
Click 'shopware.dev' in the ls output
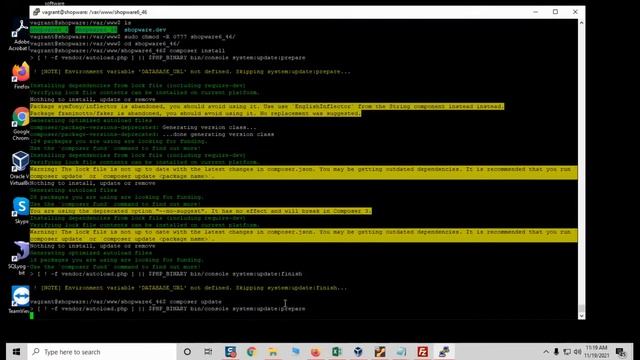[145, 30]
